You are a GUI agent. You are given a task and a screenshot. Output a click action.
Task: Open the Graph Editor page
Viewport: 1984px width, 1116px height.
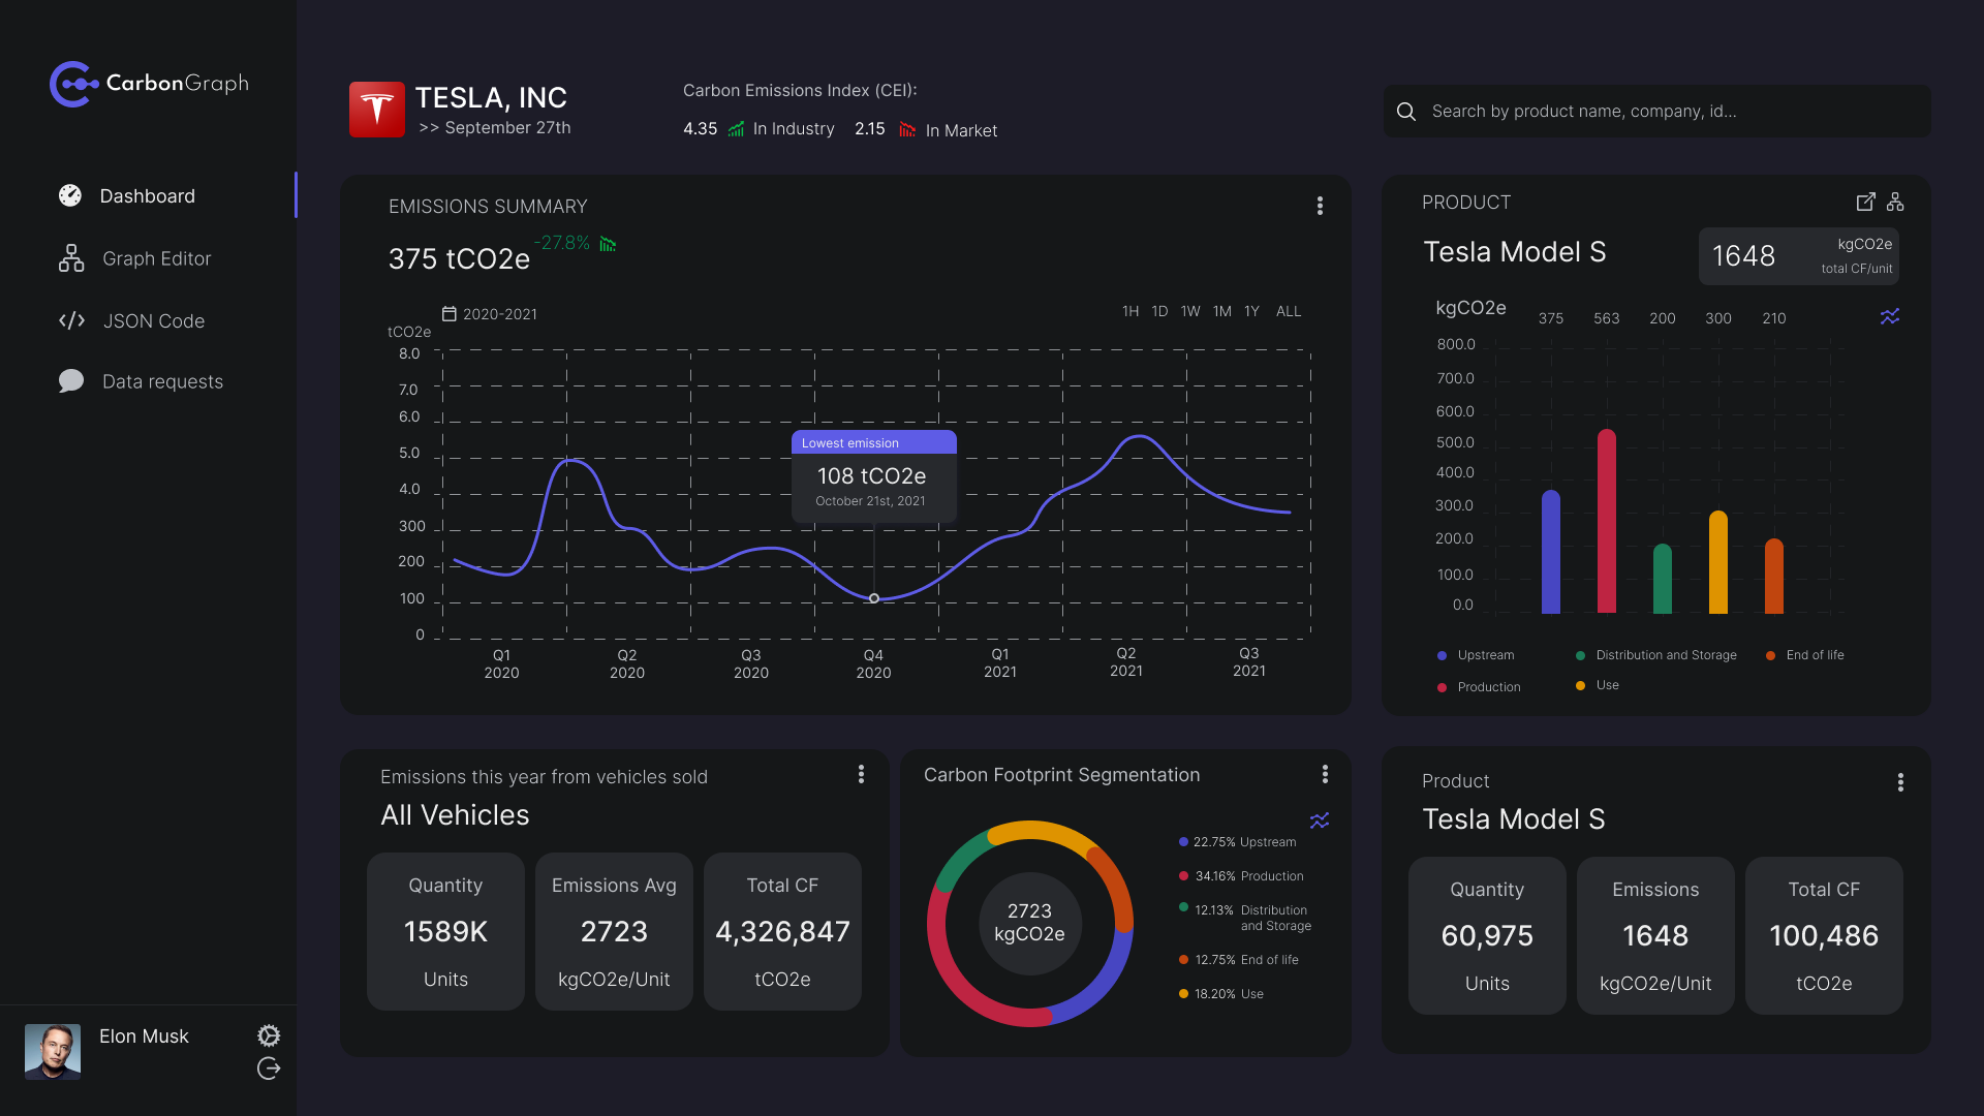(156, 259)
